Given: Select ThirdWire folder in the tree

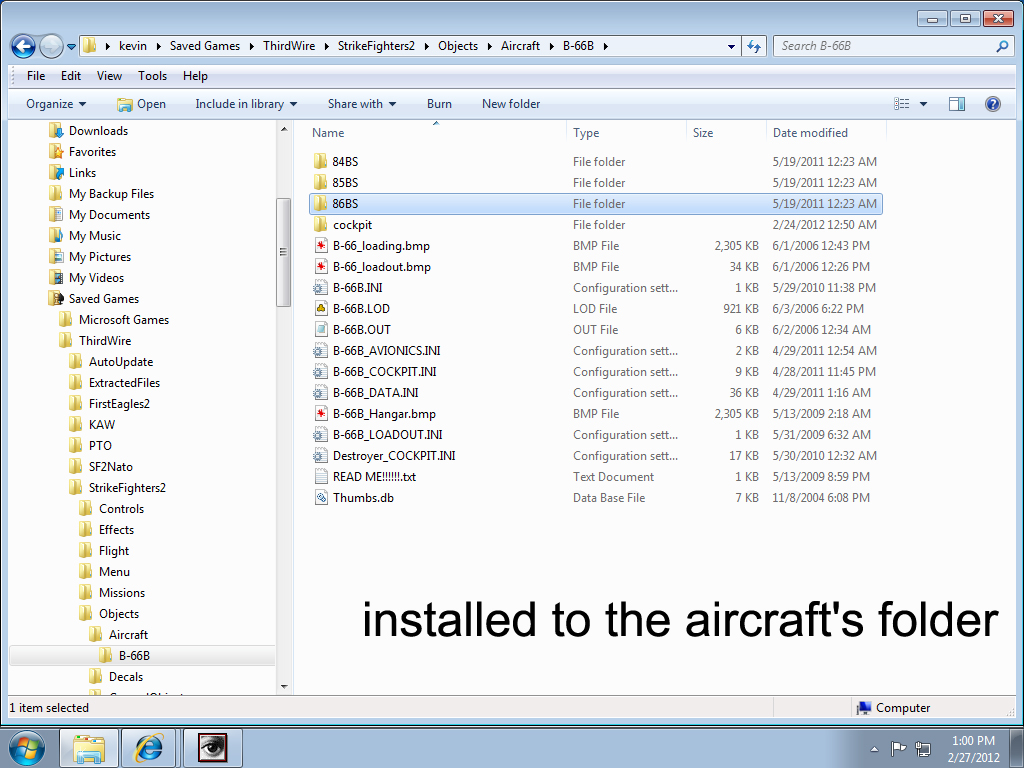Looking at the screenshot, I should tap(104, 341).
